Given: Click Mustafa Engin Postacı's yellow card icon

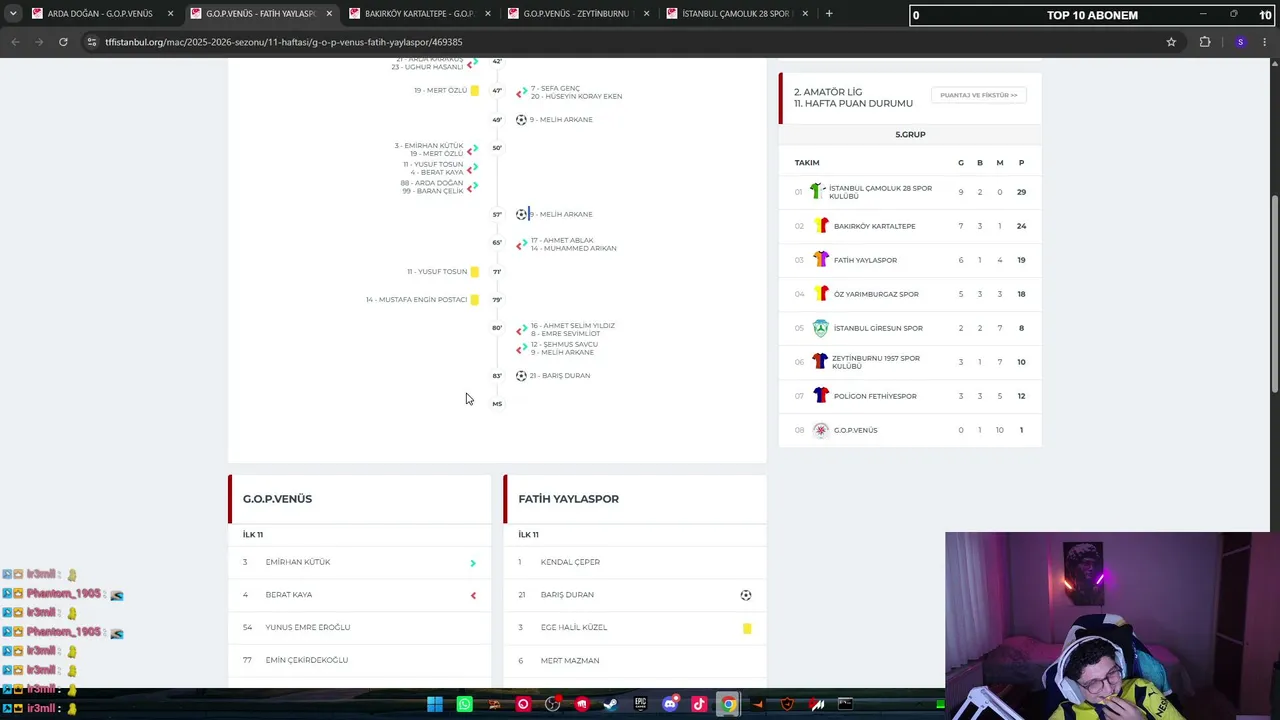Looking at the screenshot, I should pos(474,300).
